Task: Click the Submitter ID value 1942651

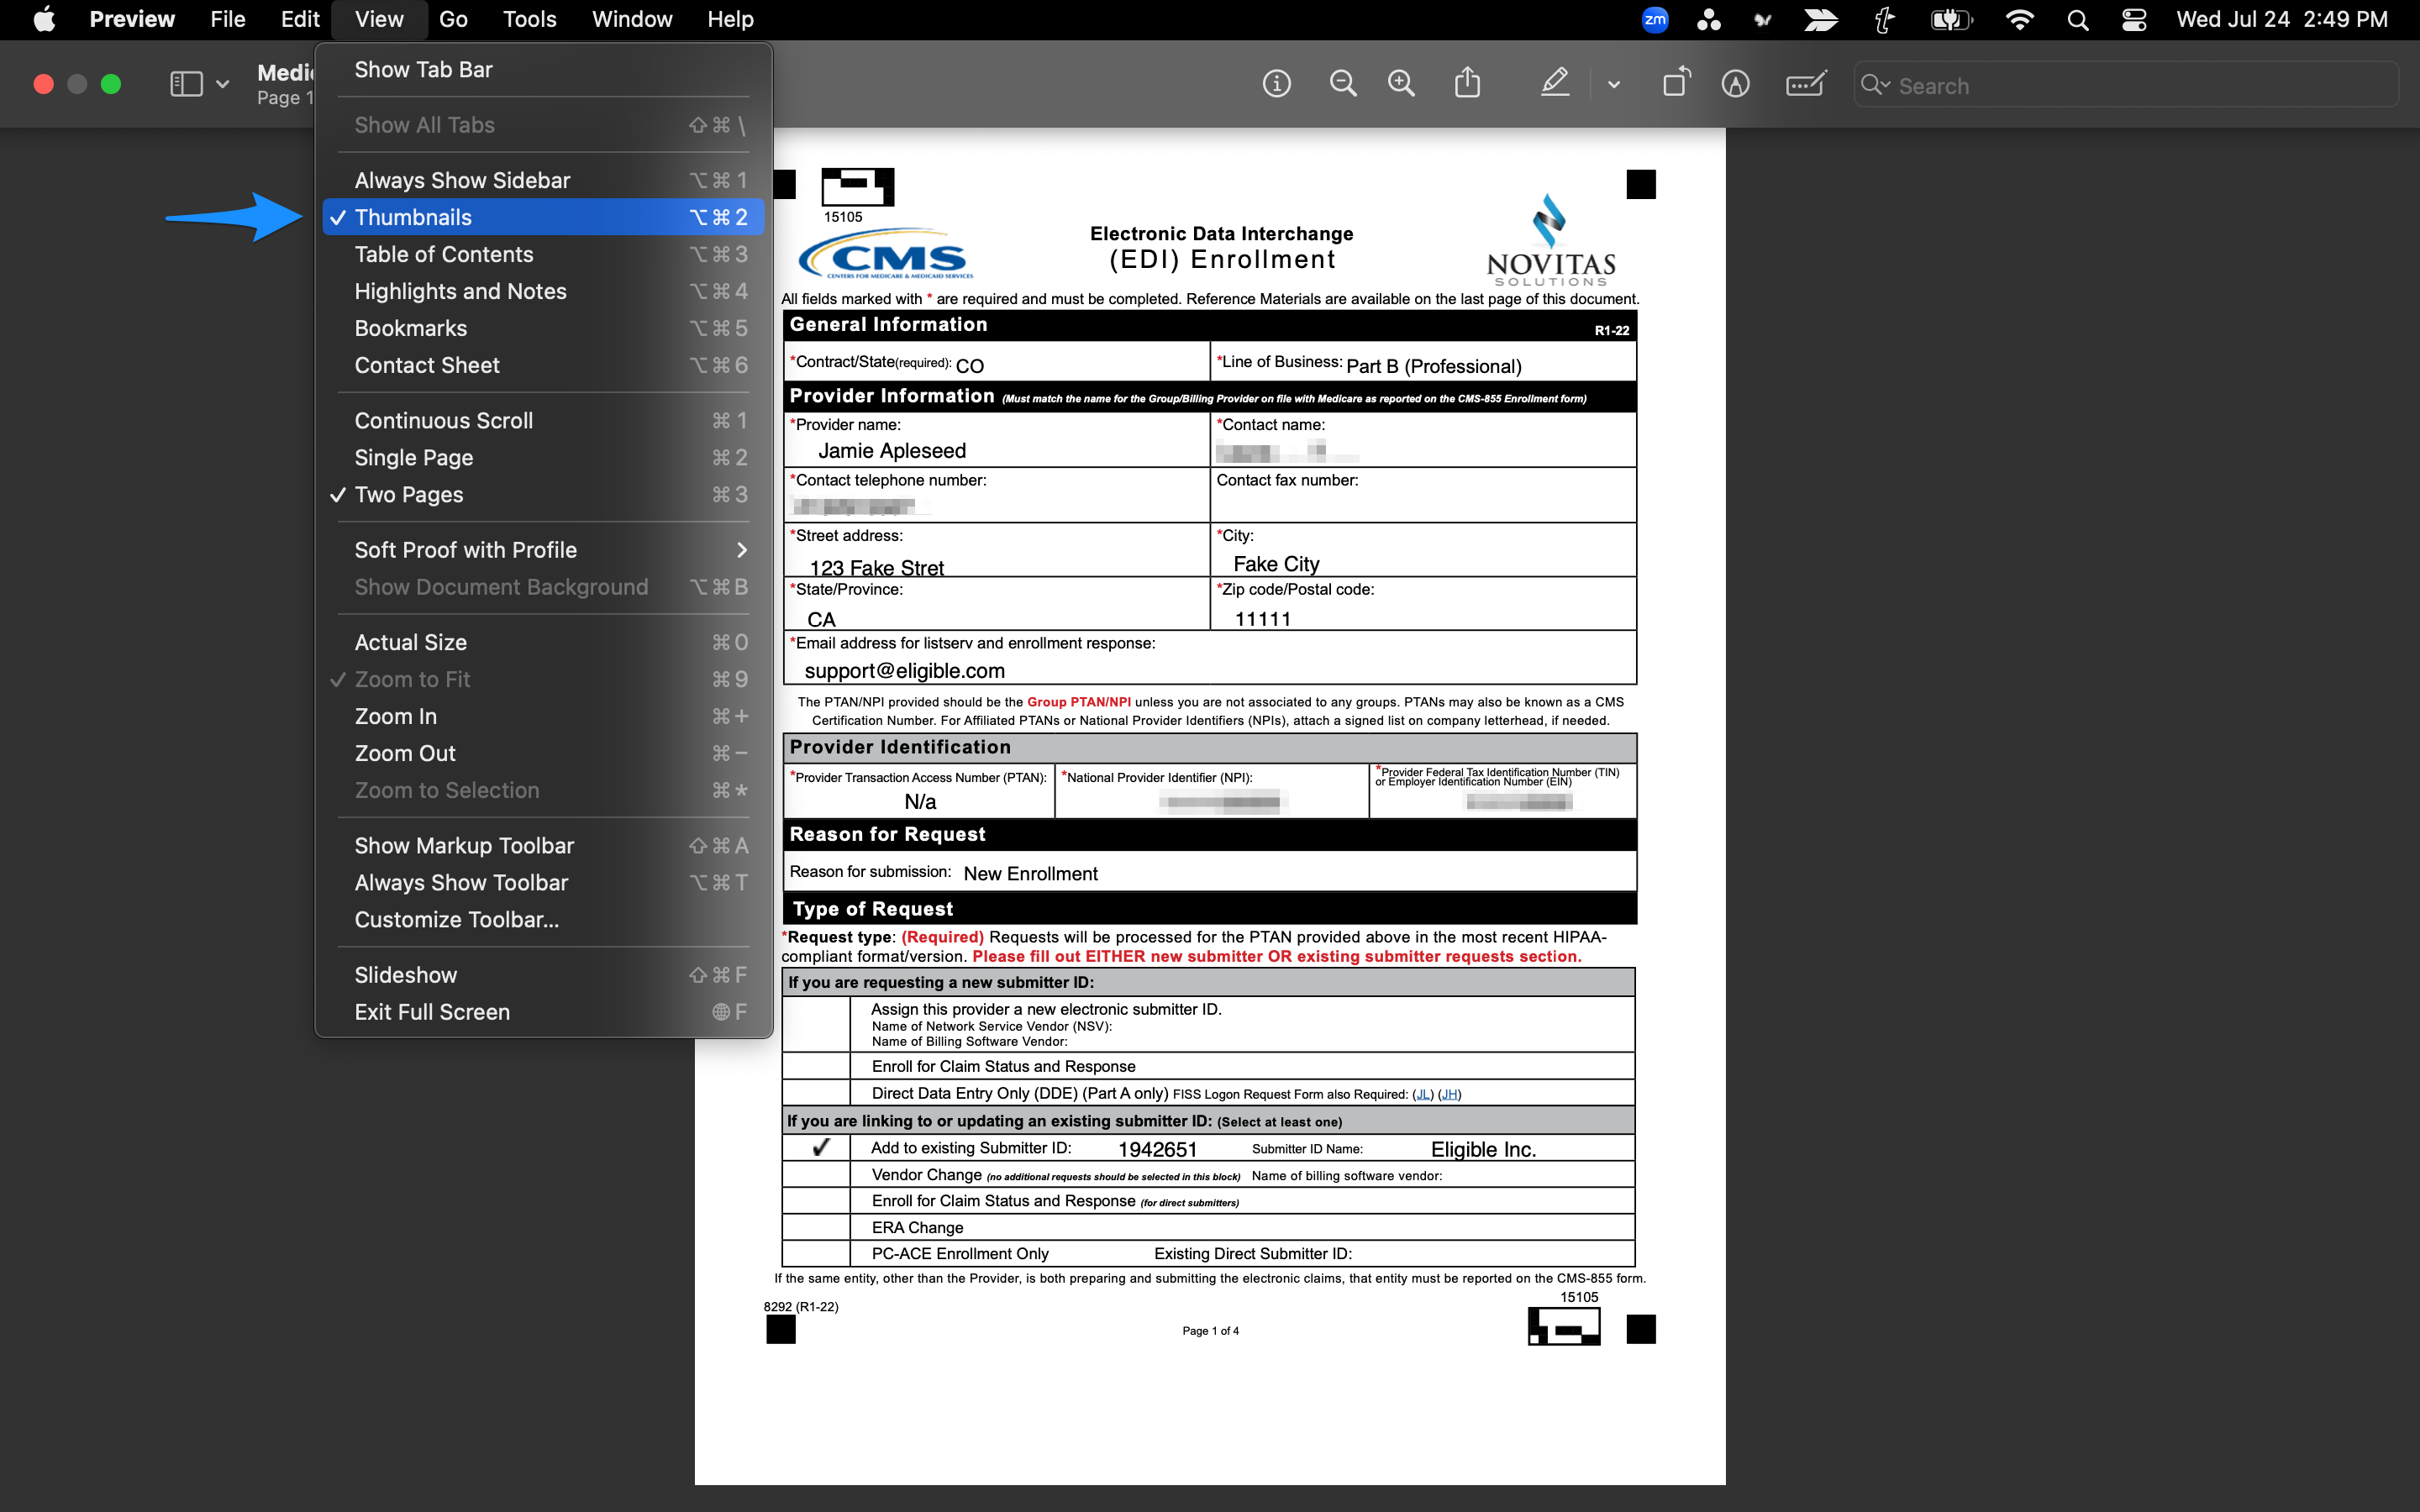Action: click(1157, 1149)
